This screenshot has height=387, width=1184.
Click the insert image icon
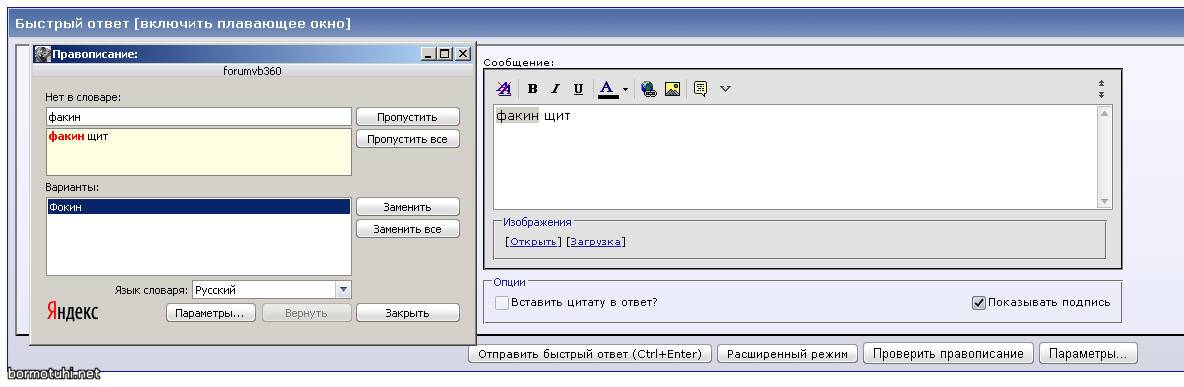click(672, 89)
